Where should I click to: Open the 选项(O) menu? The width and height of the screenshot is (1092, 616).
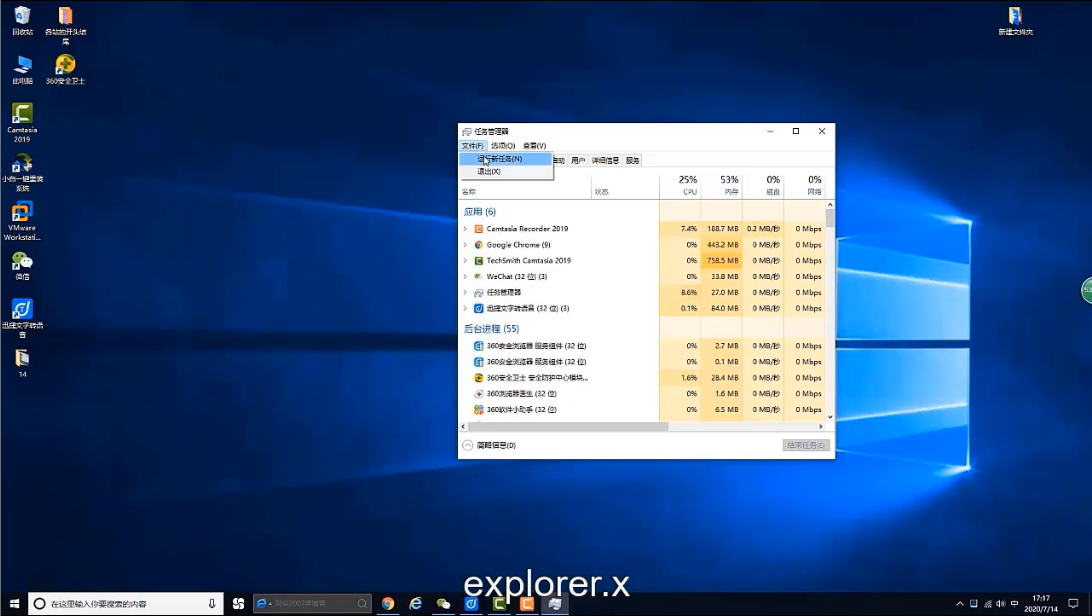click(503, 146)
